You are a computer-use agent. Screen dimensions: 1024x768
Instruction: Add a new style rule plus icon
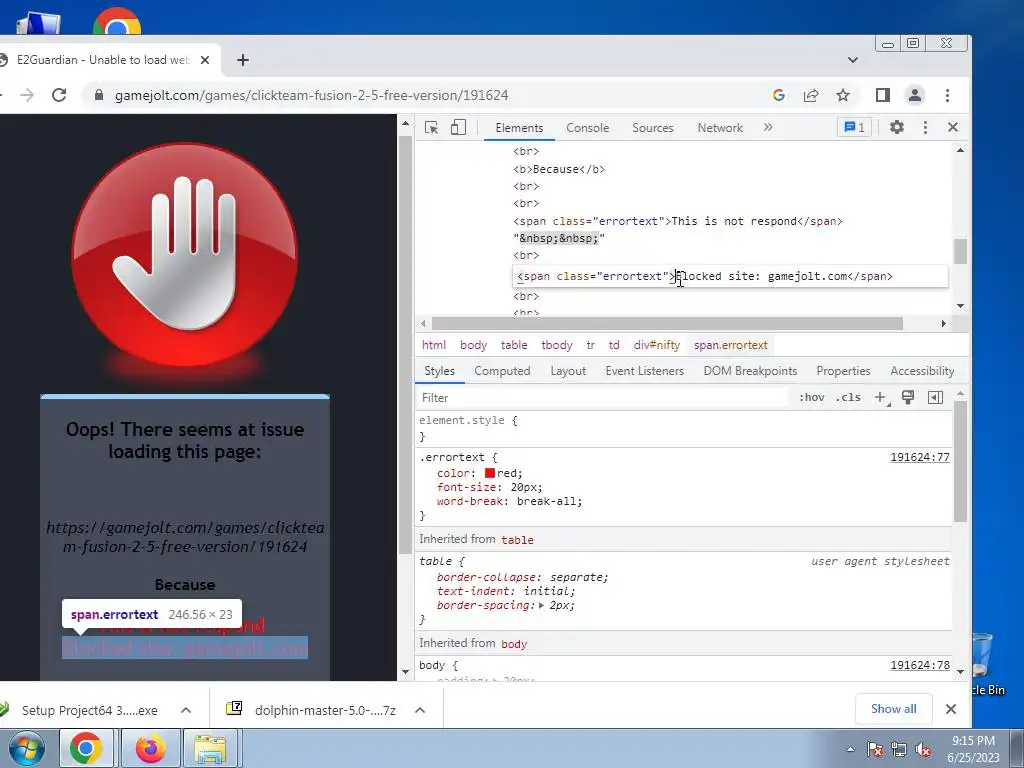coord(880,398)
